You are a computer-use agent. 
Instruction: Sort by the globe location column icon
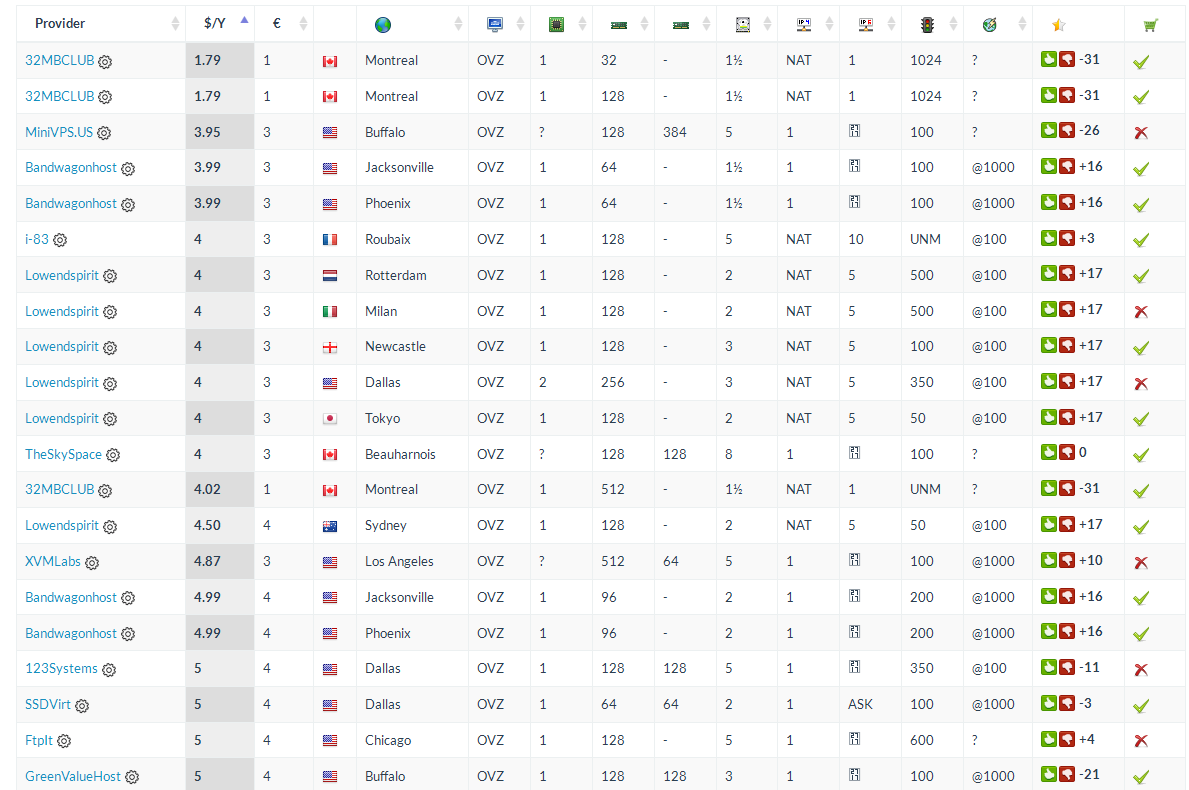383,25
